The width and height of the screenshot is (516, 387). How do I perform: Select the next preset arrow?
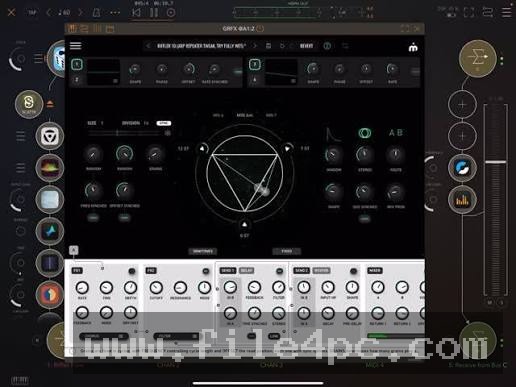point(255,46)
